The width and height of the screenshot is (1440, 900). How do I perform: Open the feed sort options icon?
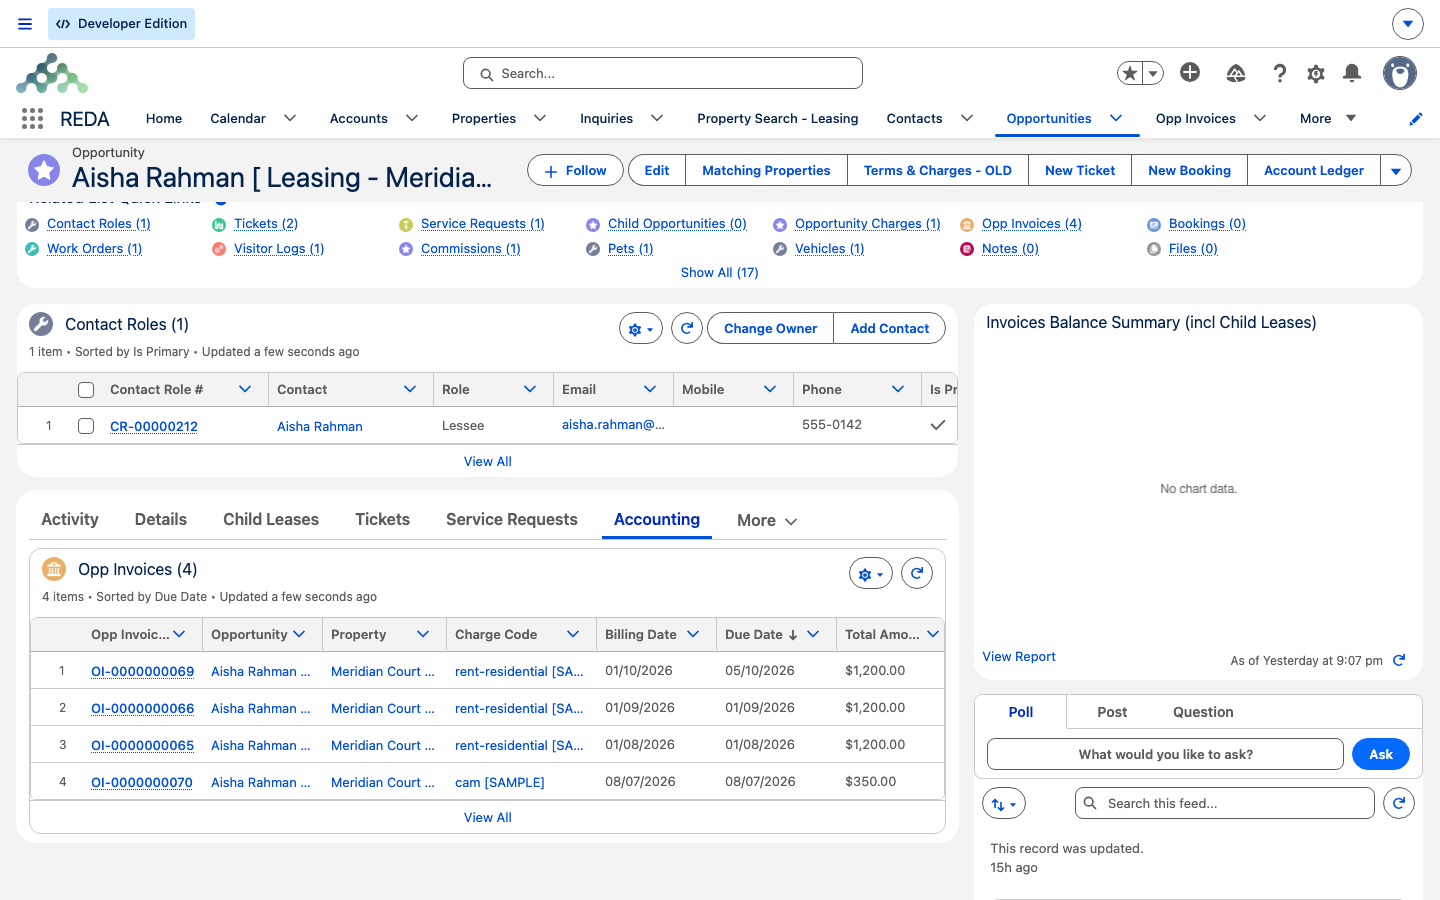(1004, 803)
